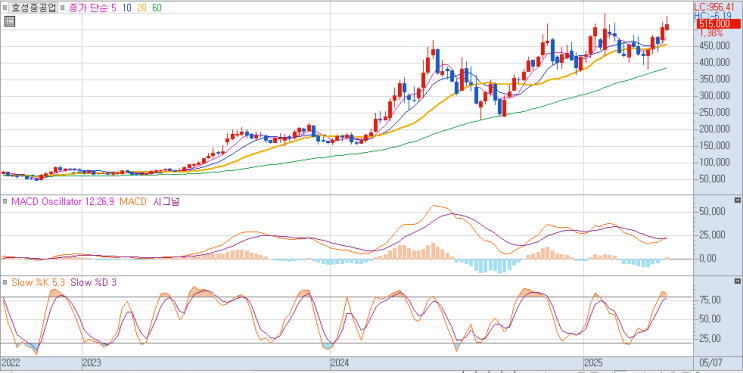Click the 2023 year marker on time axis
Viewport: 743px width, 373px height.
coord(92,363)
